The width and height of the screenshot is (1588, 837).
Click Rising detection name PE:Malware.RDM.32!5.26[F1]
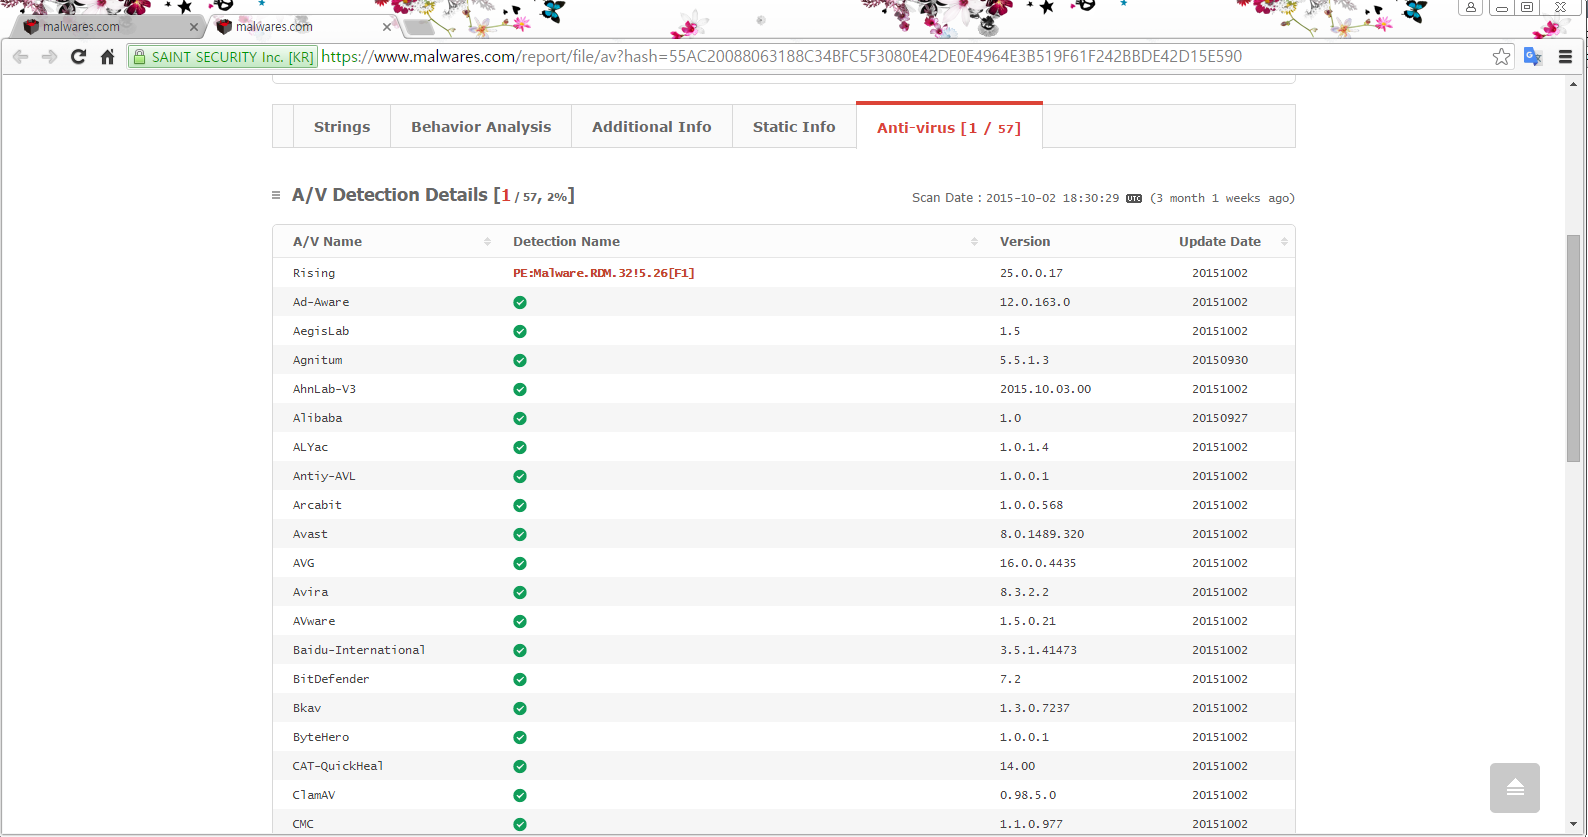point(604,273)
